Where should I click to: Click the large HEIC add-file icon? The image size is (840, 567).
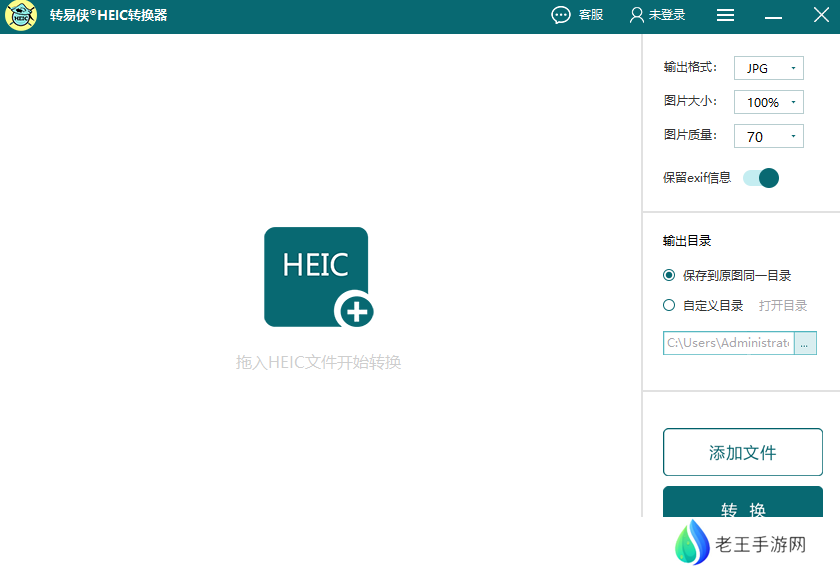tap(316, 276)
